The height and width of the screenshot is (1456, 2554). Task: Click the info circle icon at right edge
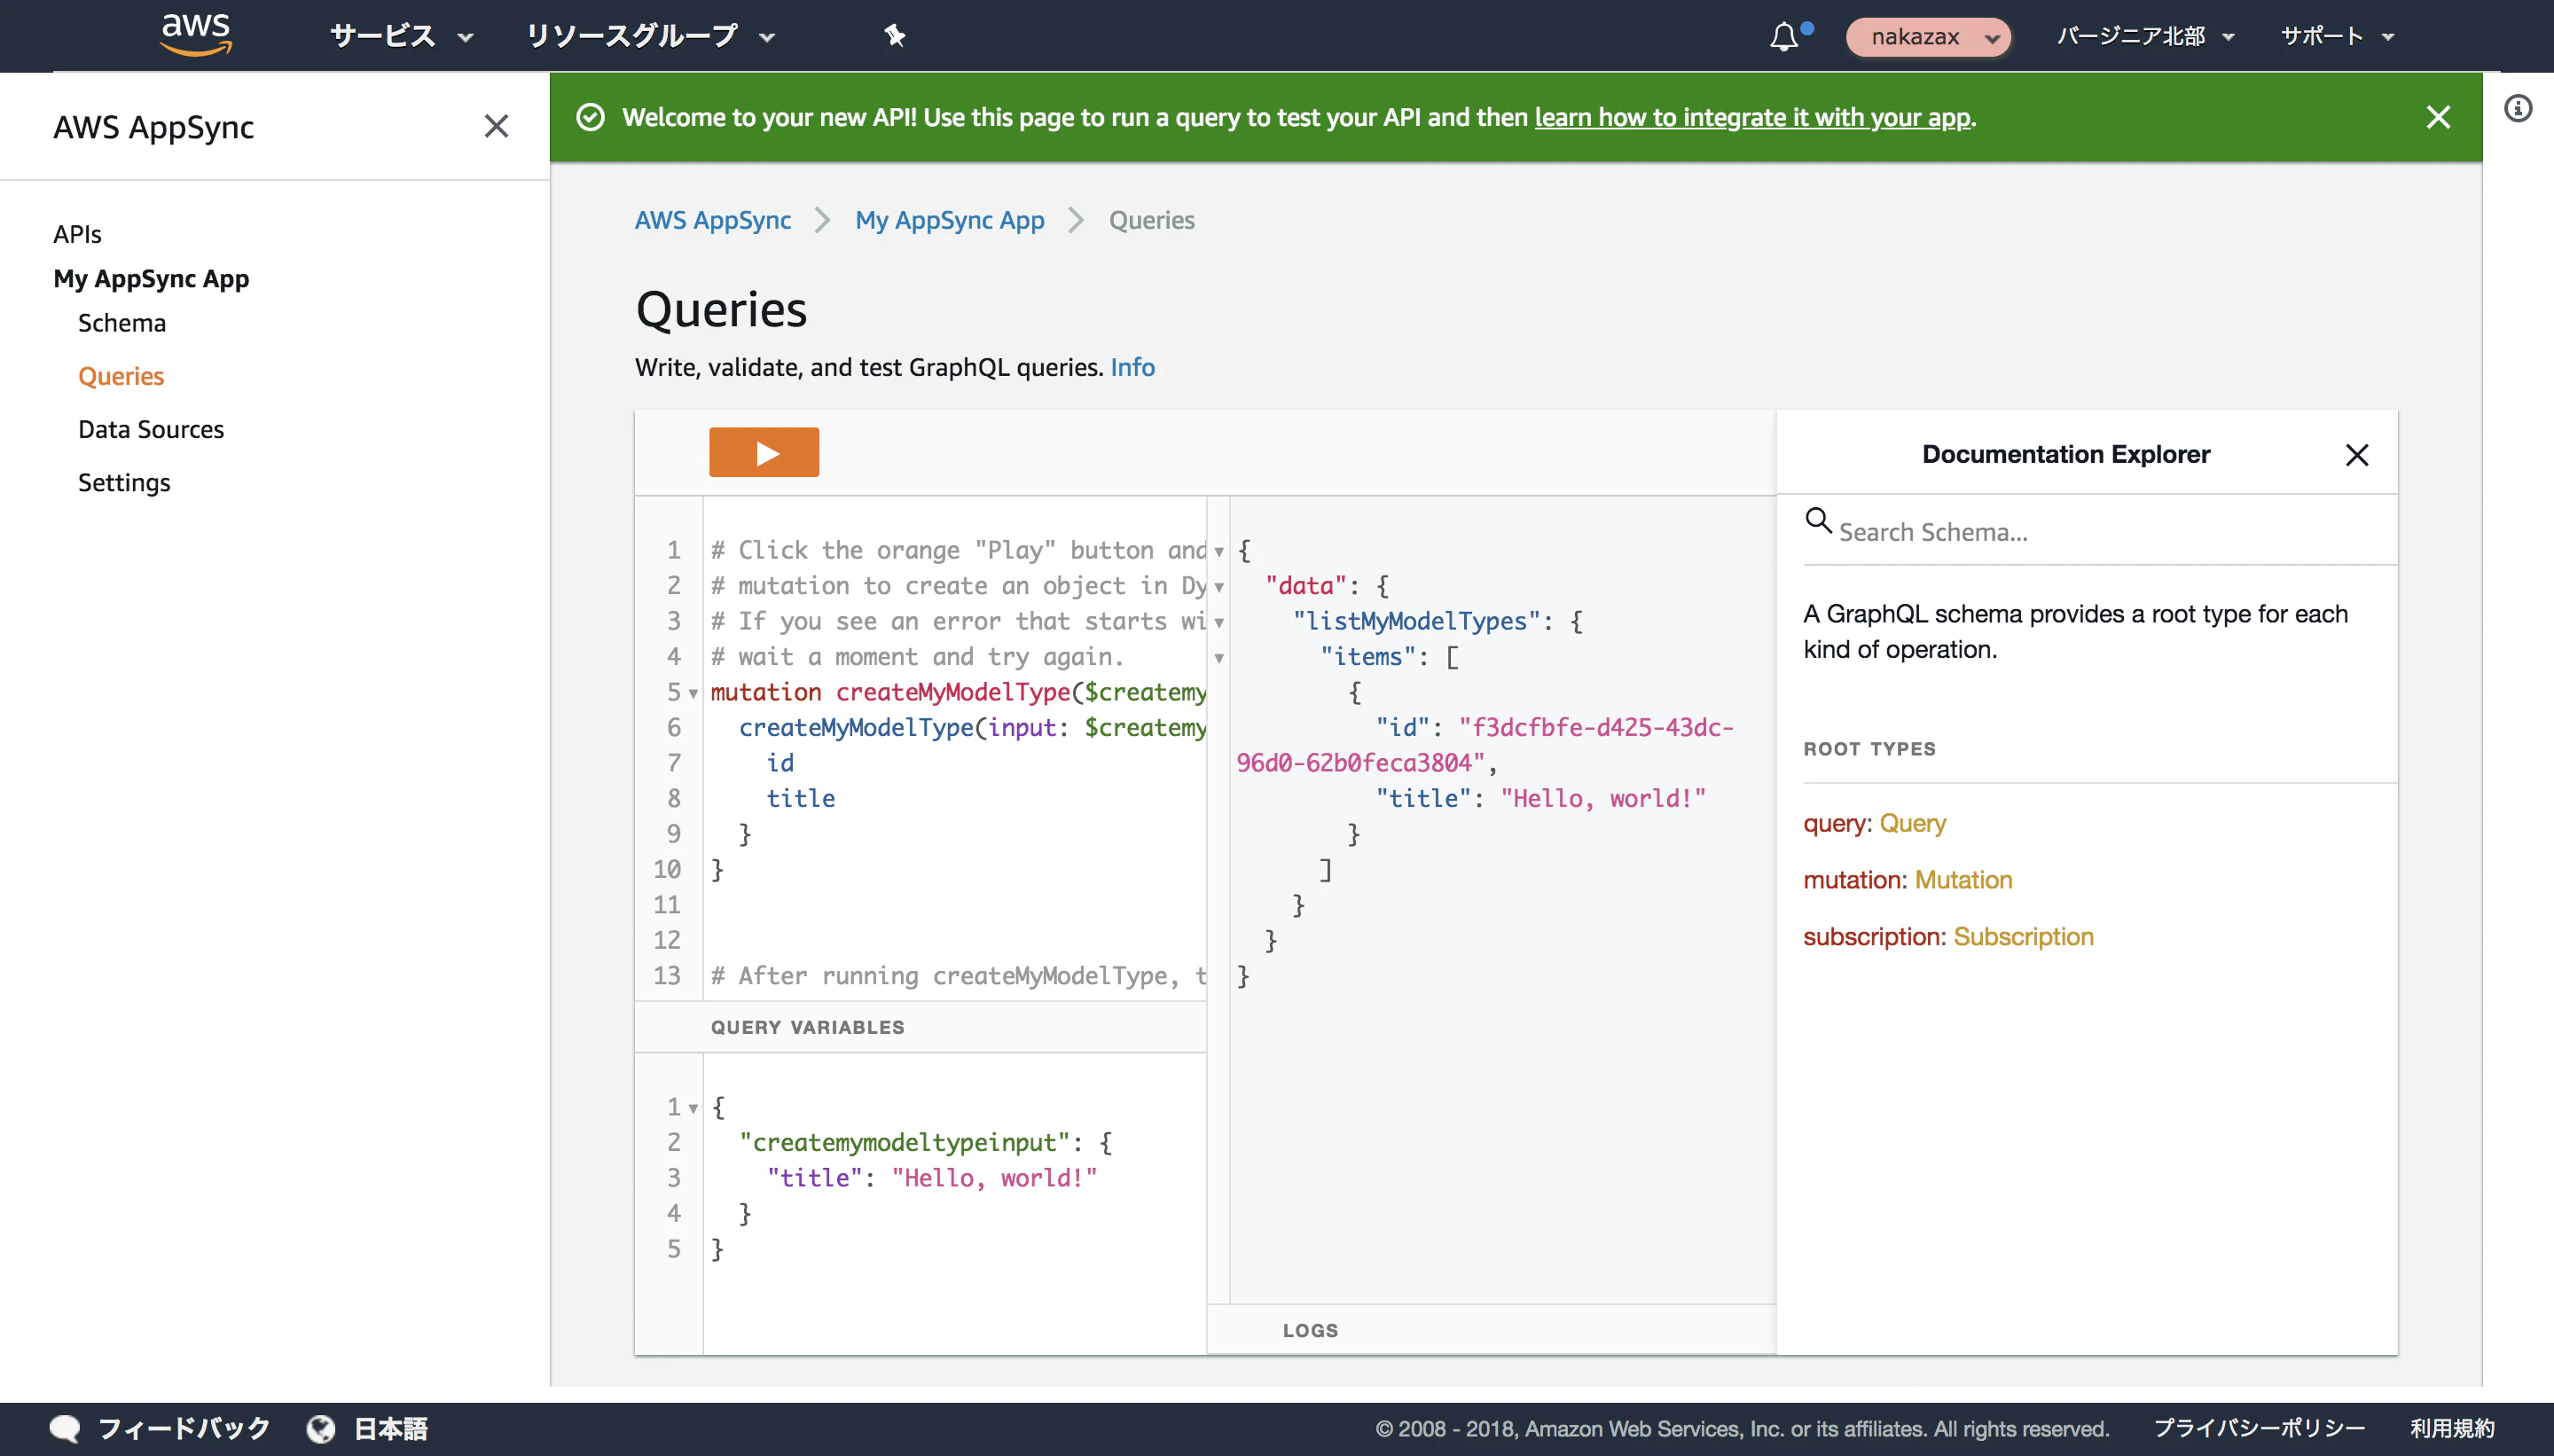(x=2518, y=108)
